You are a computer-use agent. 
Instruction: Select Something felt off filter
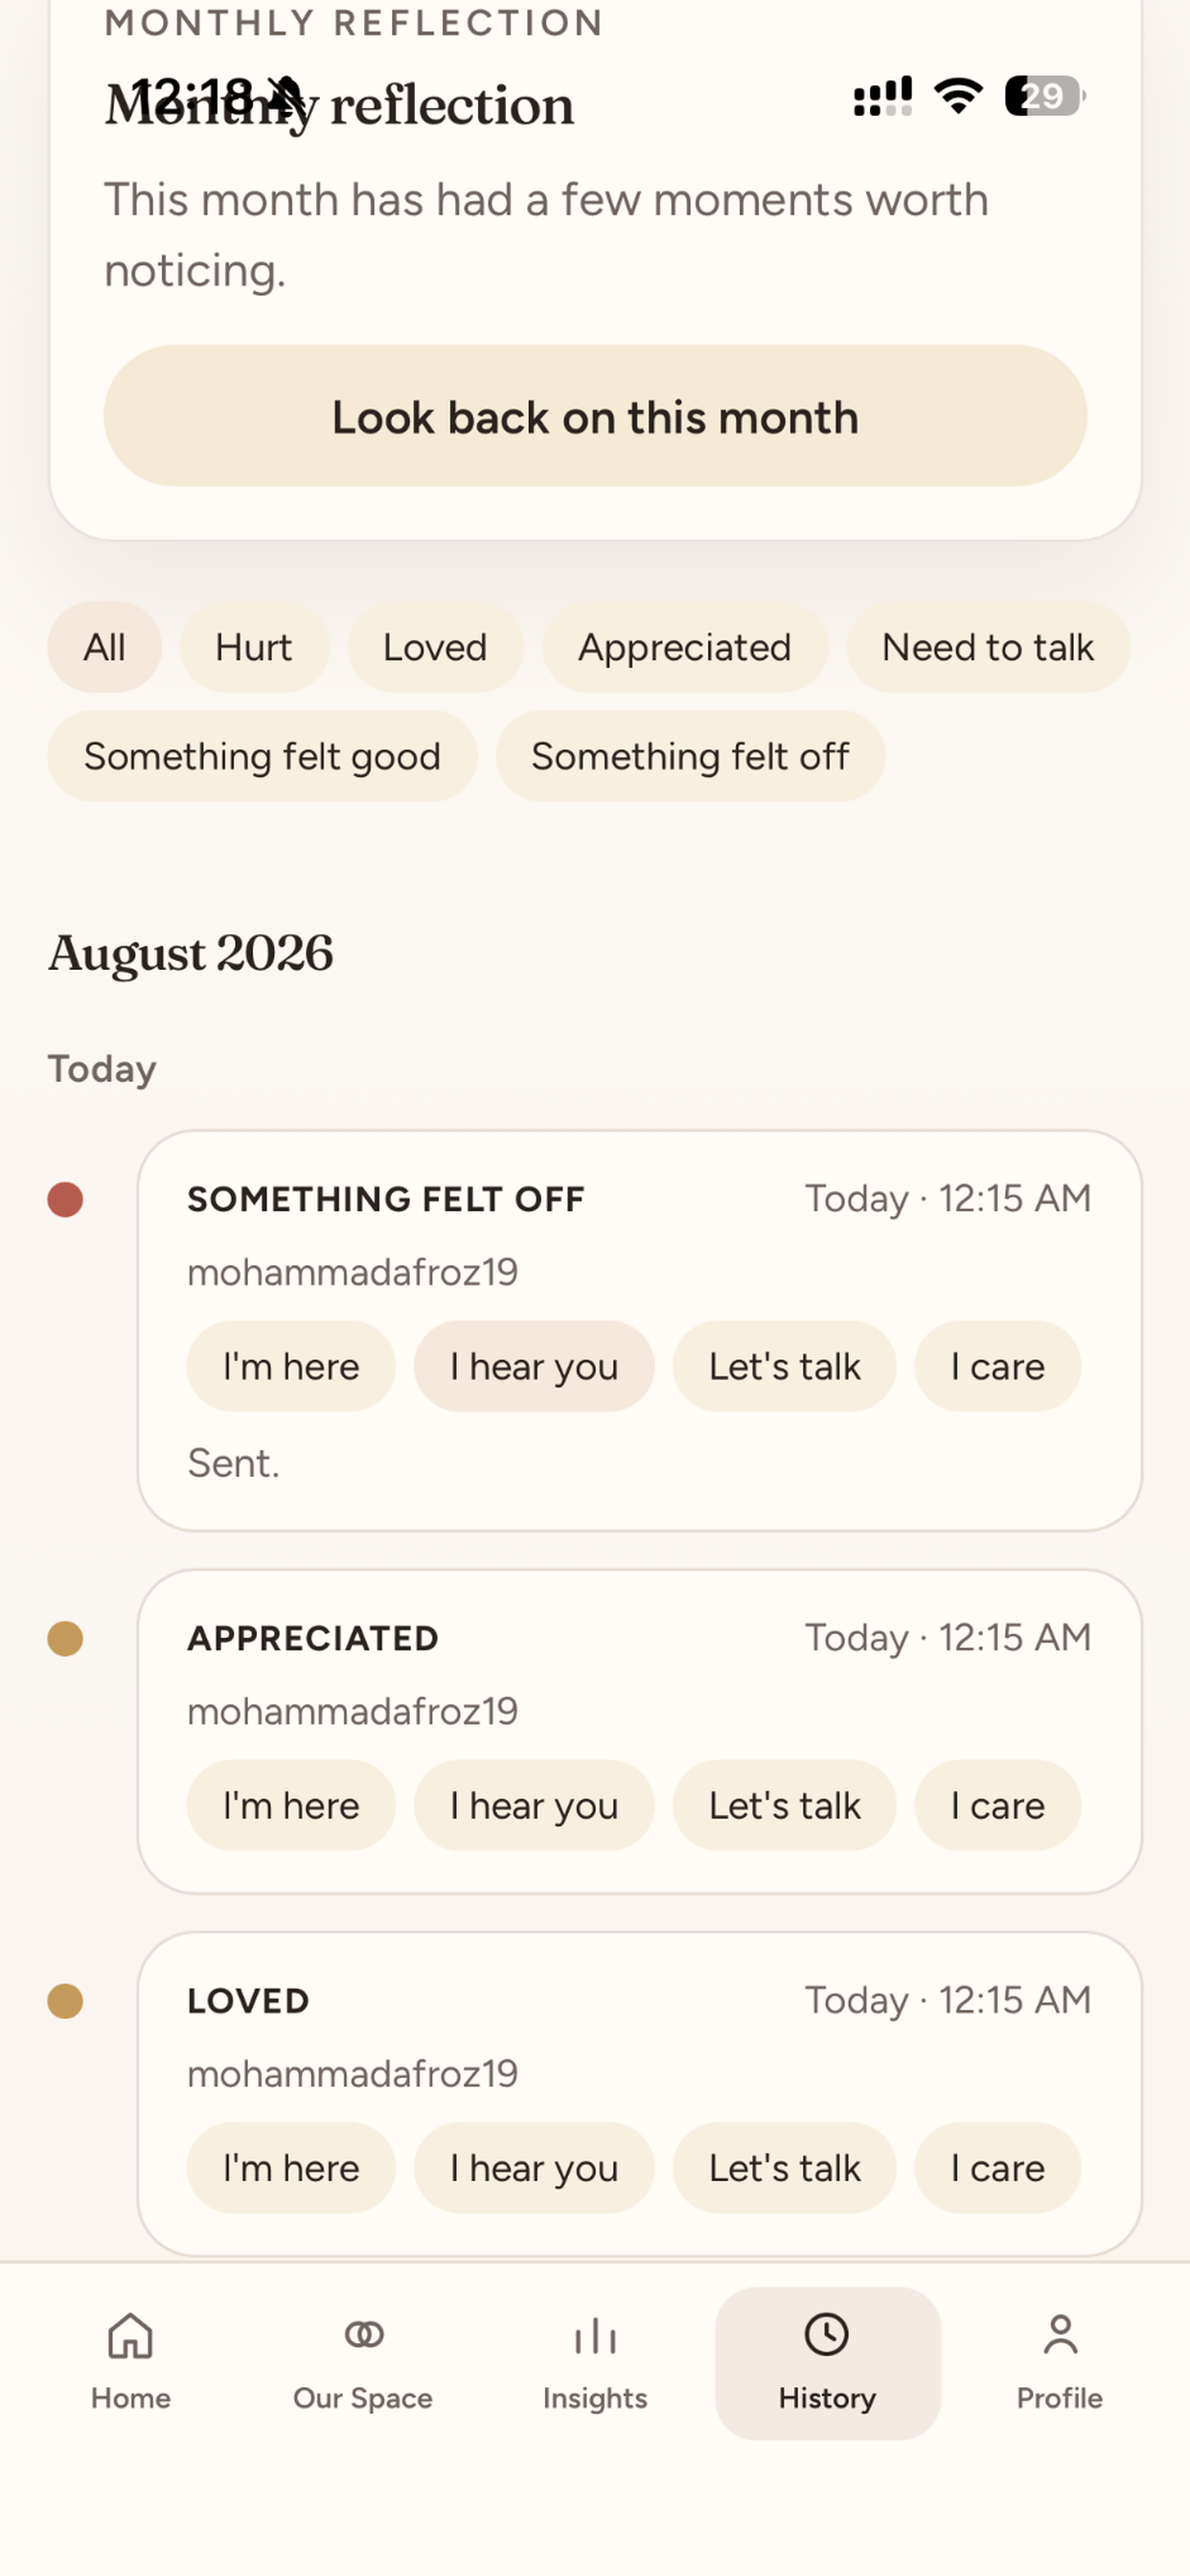[690, 756]
